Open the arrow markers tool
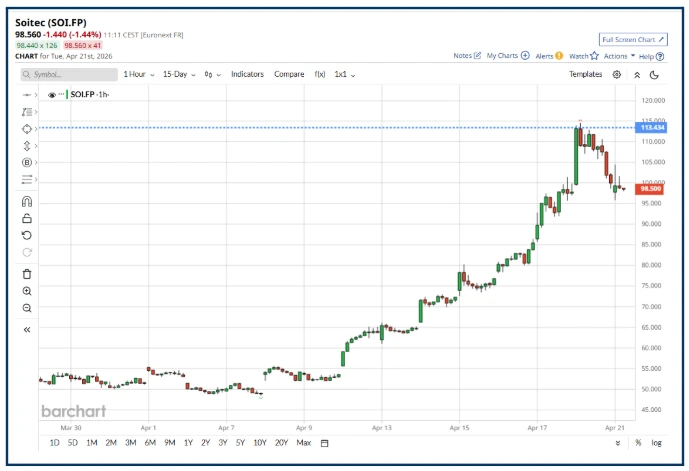This screenshot has height=471, width=689. (x=27, y=145)
